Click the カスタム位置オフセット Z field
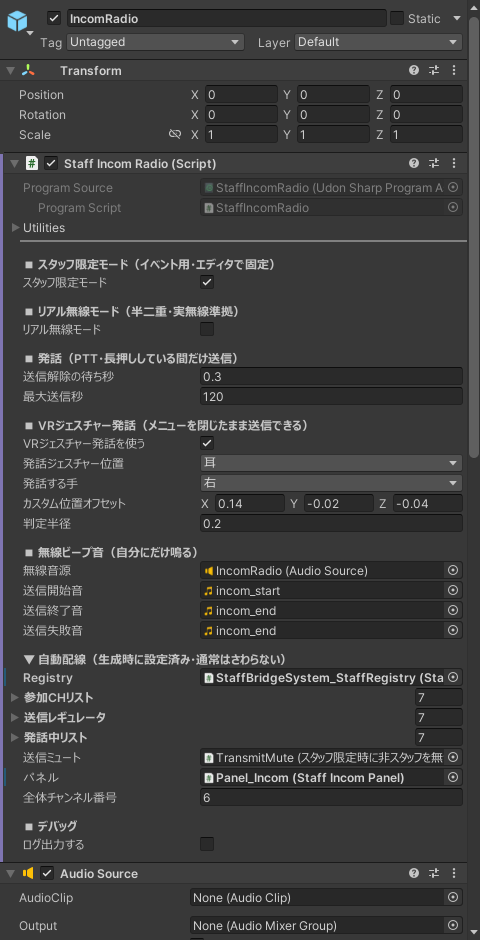The height and width of the screenshot is (940, 480). (x=428, y=504)
